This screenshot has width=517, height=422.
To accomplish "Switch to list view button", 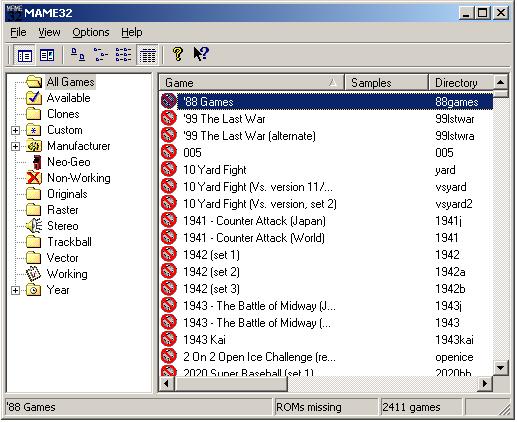I will click(123, 55).
